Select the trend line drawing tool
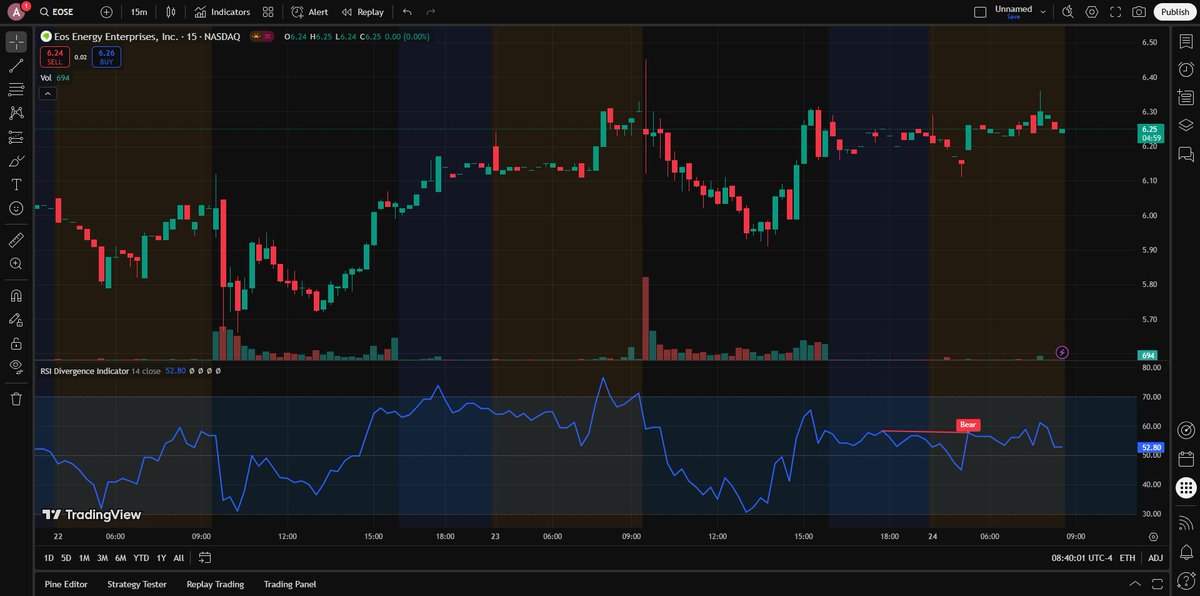The height and width of the screenshot is (596, 1200). (16, 66)
